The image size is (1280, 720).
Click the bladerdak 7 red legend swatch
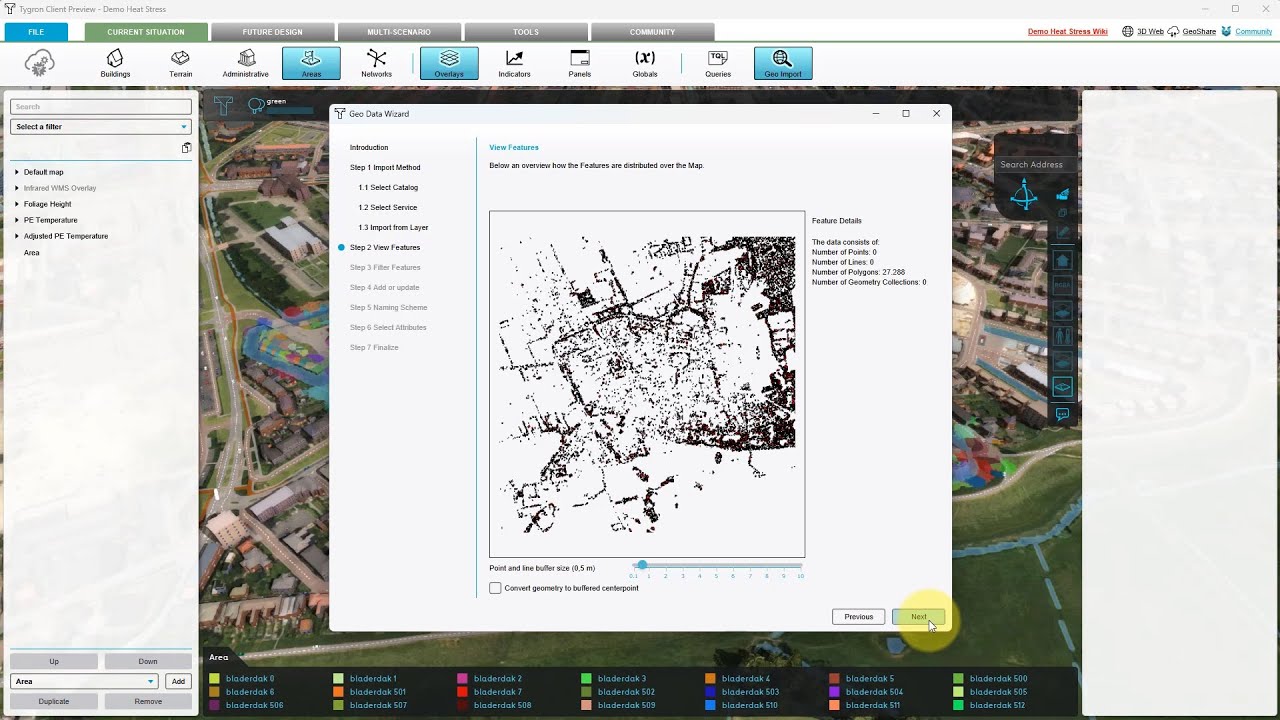pyautogui.click(x=462, y=692)
